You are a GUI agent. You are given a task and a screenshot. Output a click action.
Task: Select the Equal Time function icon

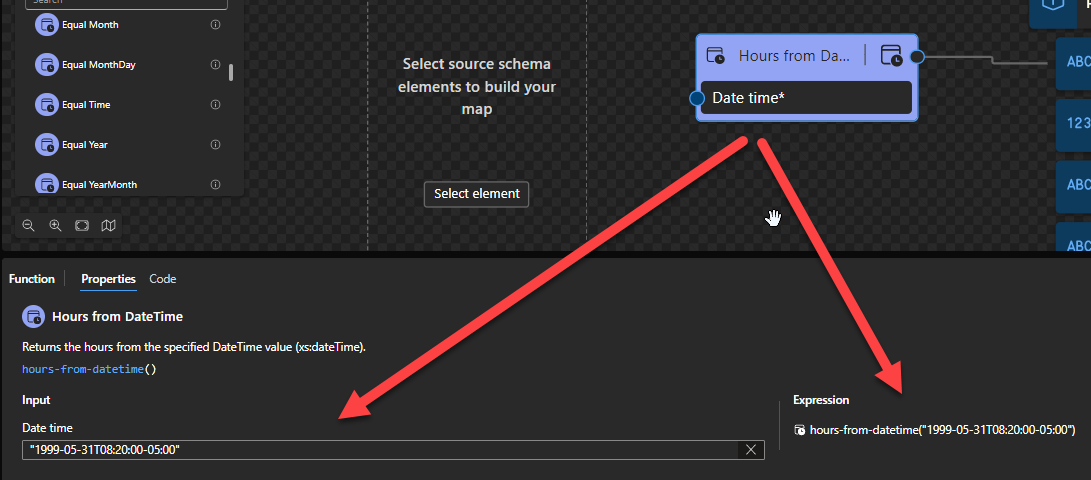tap(46, 105)
